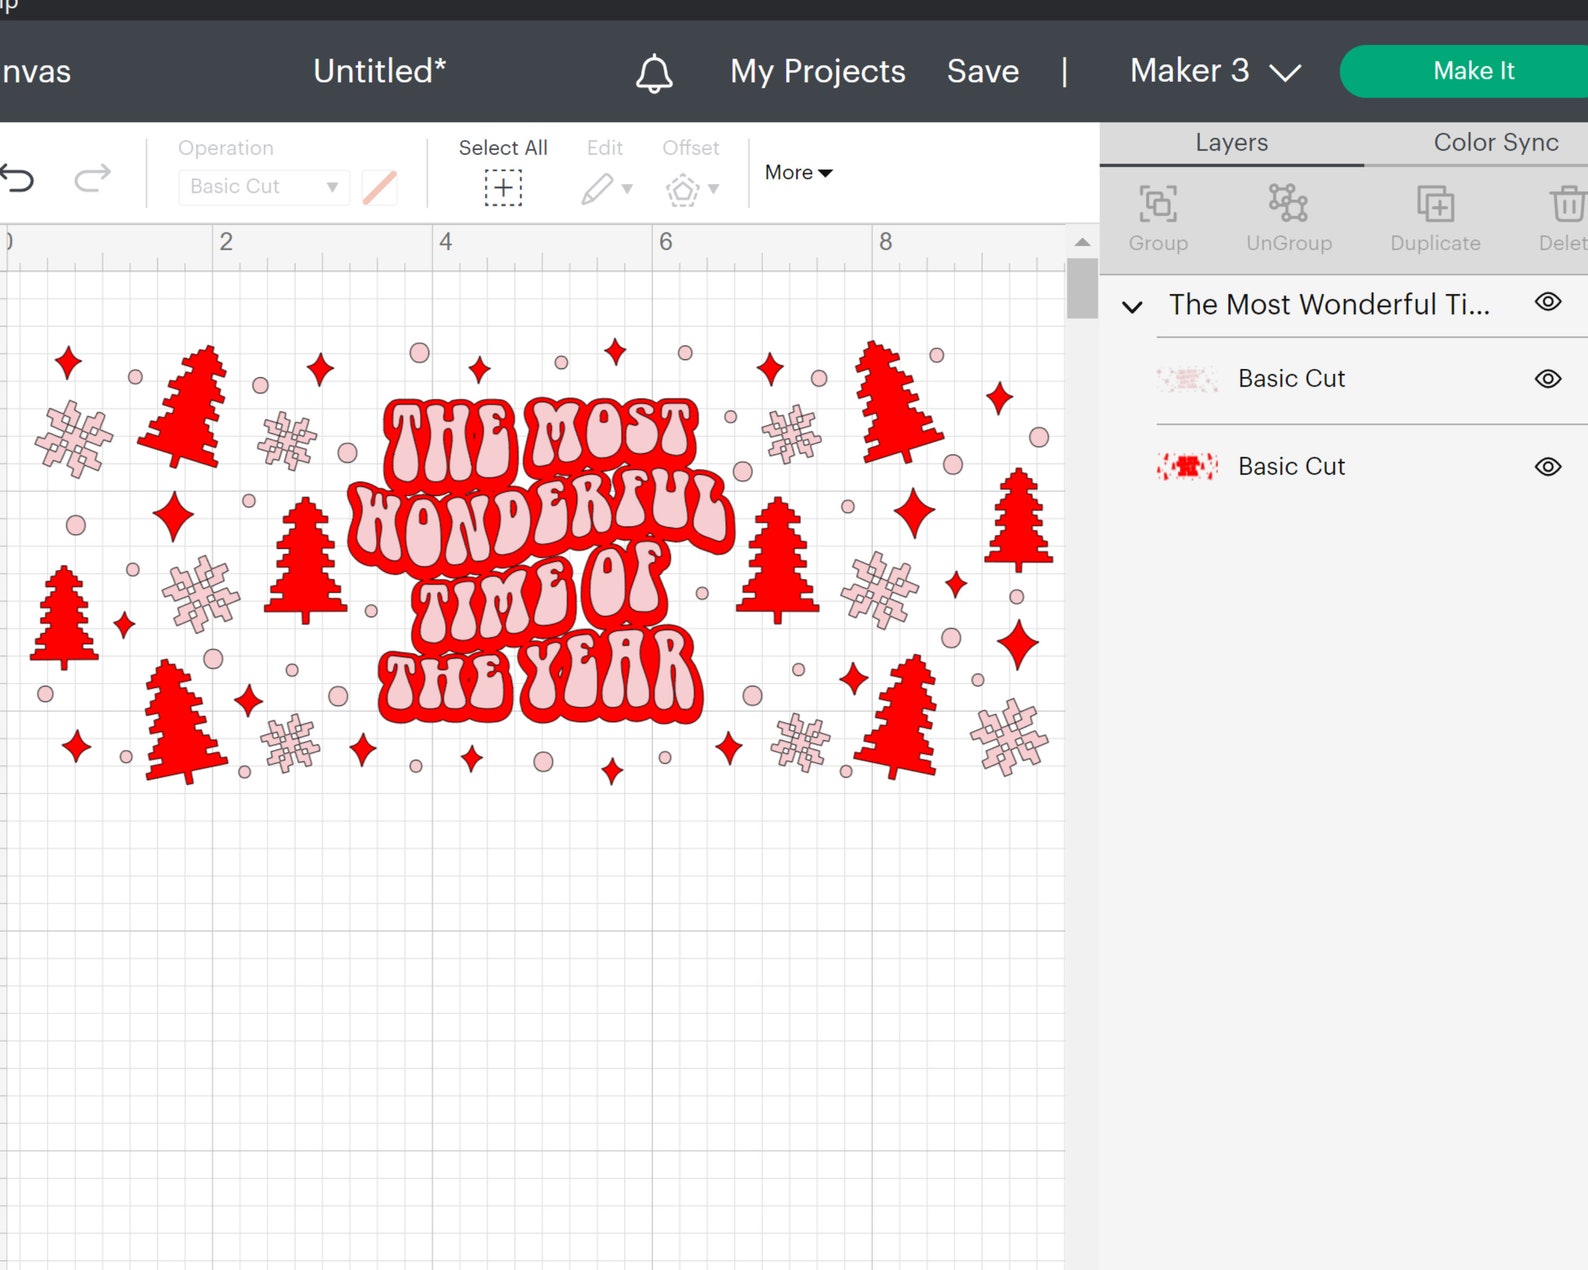Open the More menu
Viewport: 1588px width, 1270px height.
point(798,172)
